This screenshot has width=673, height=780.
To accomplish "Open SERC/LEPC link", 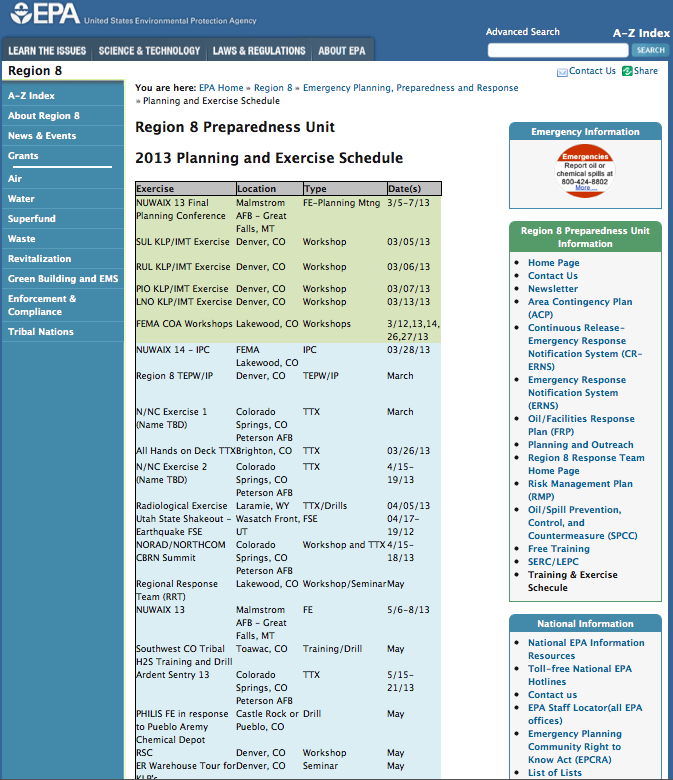I will pyautogui.click(x=553, y=562).
